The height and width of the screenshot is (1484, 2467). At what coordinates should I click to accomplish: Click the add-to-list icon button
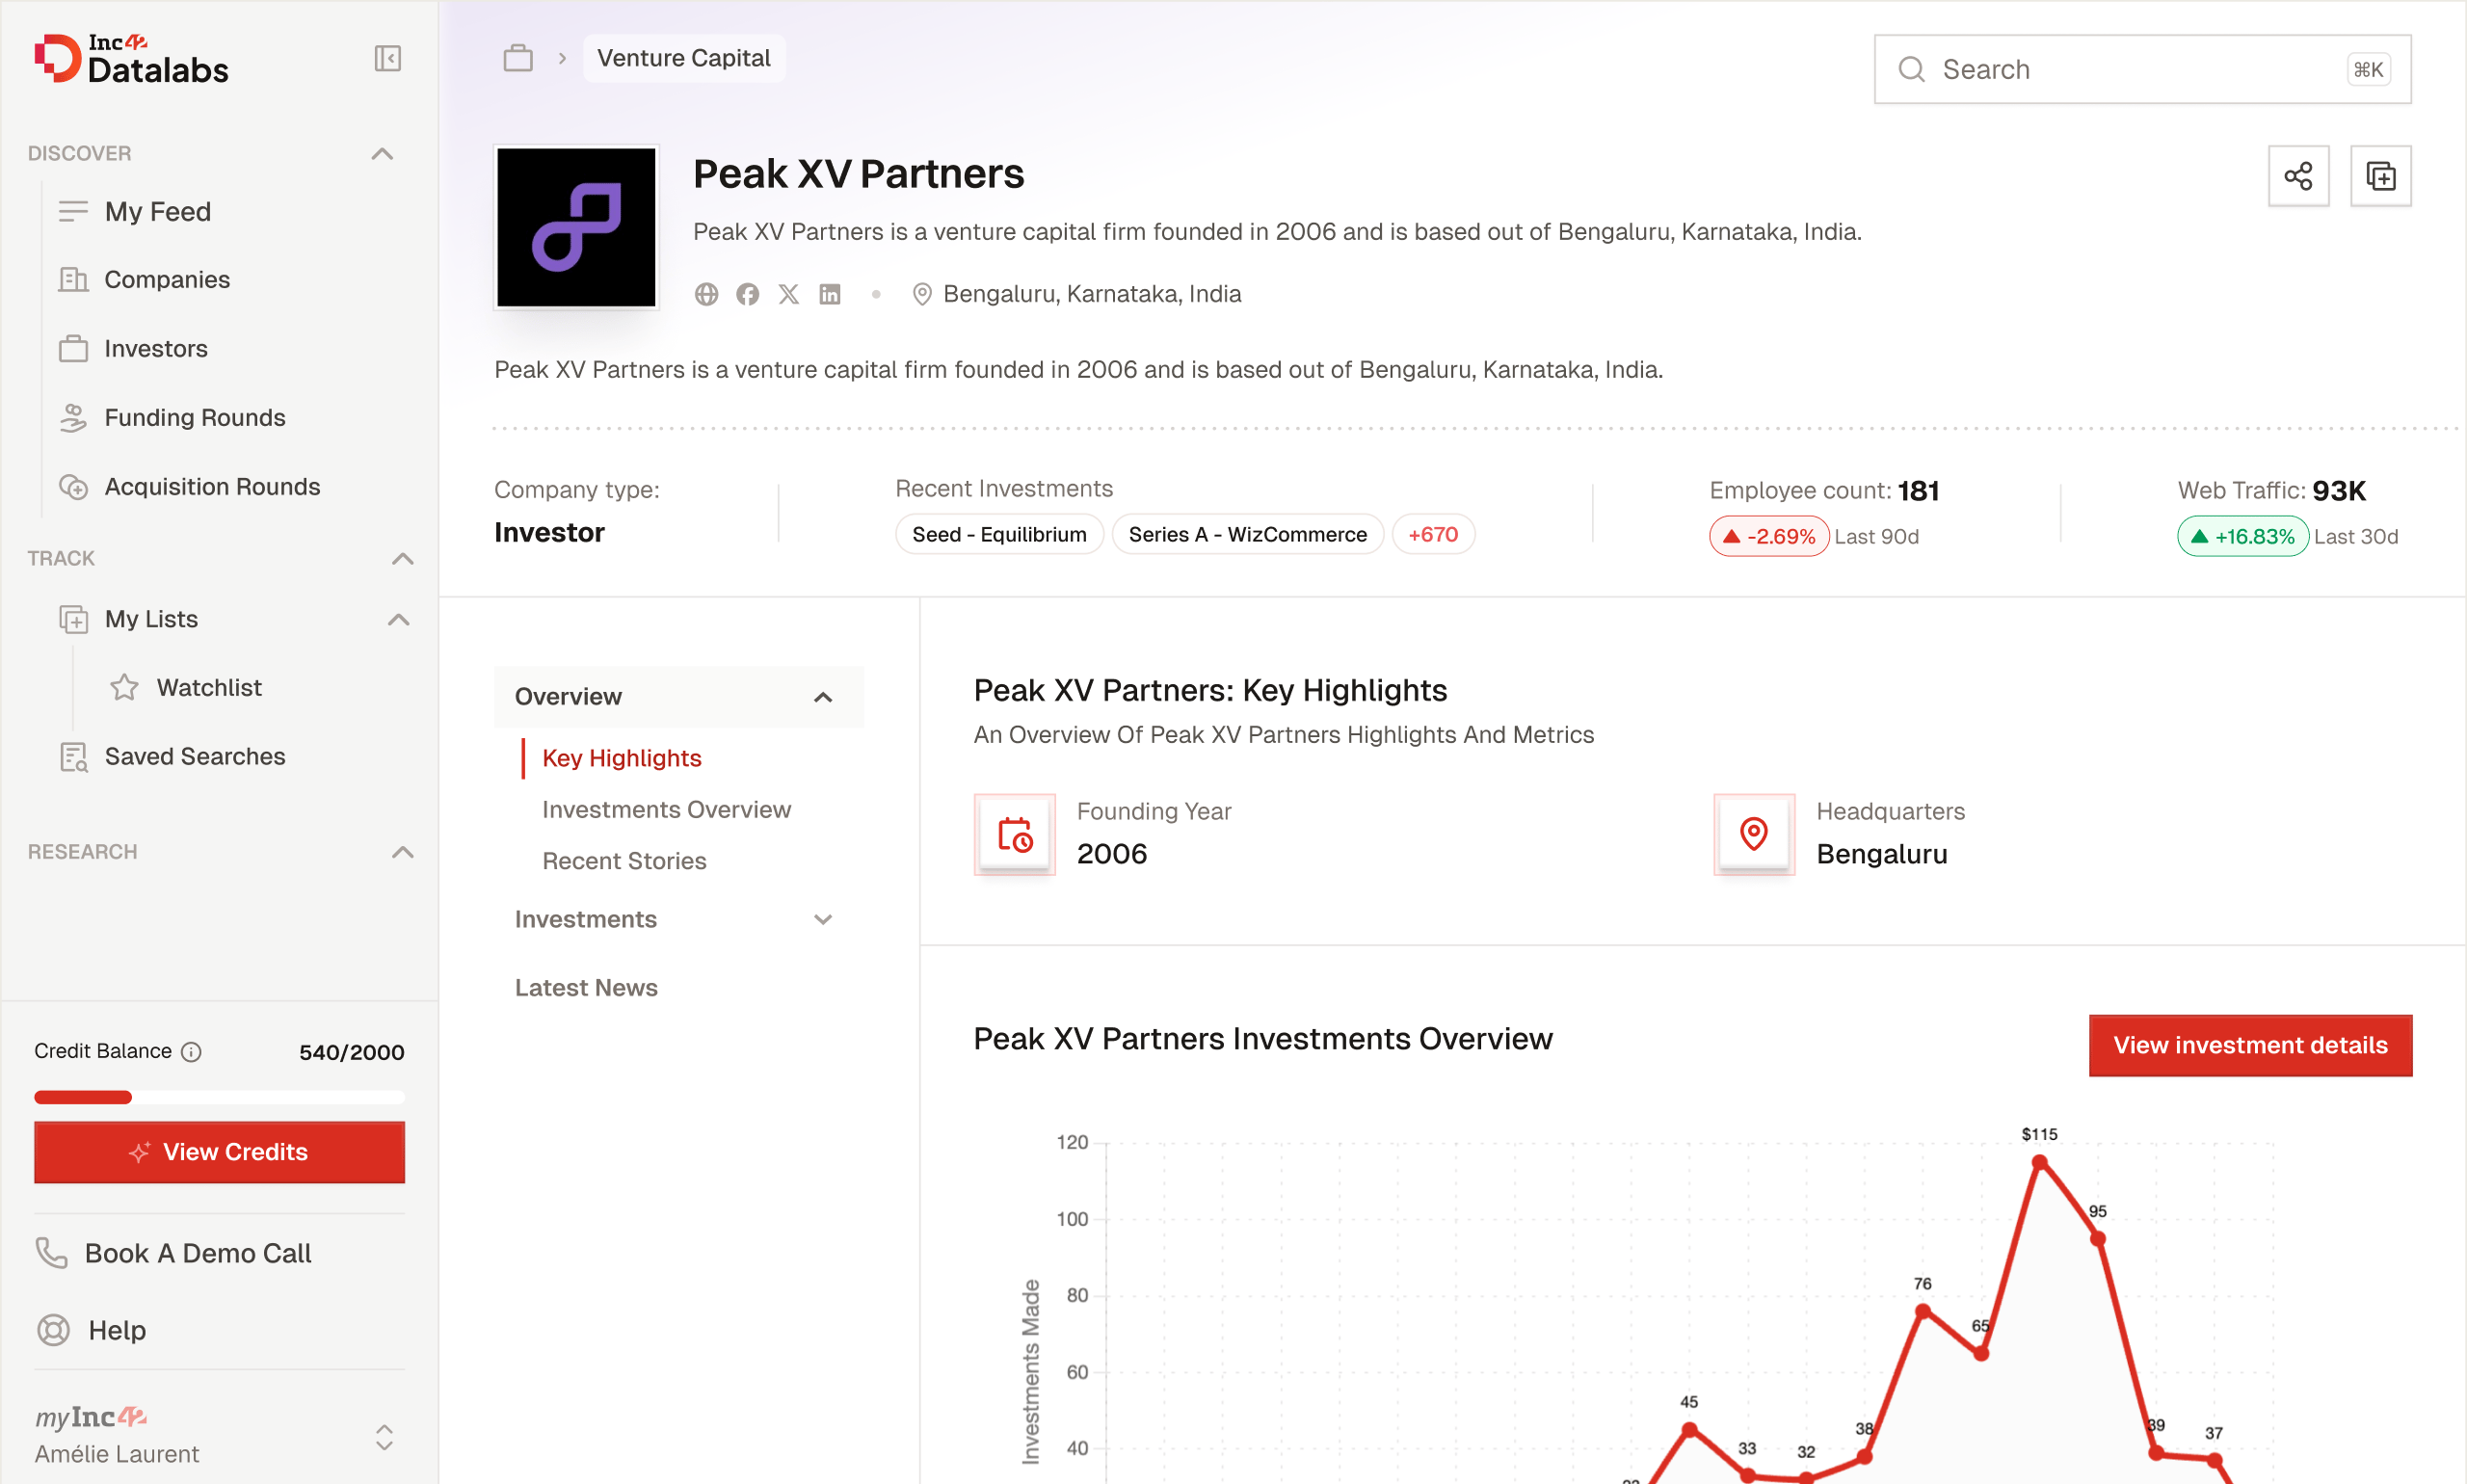pos(2379,176)
